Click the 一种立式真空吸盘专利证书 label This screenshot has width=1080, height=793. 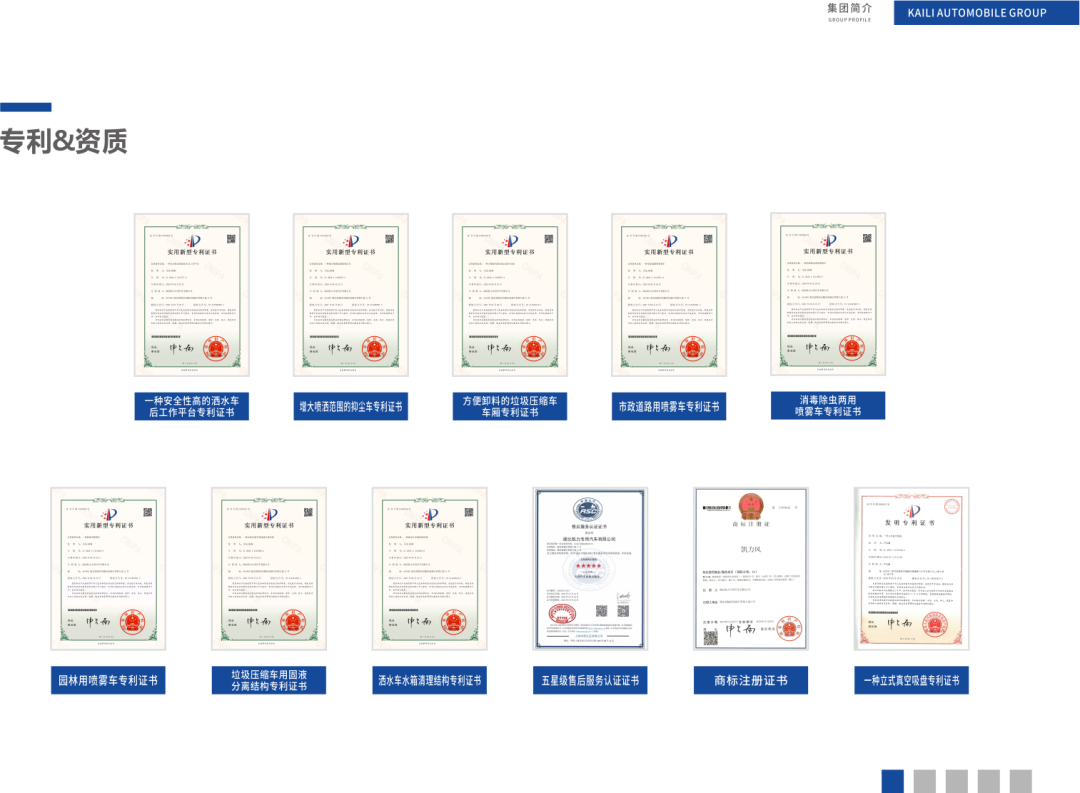coord(912,680)
